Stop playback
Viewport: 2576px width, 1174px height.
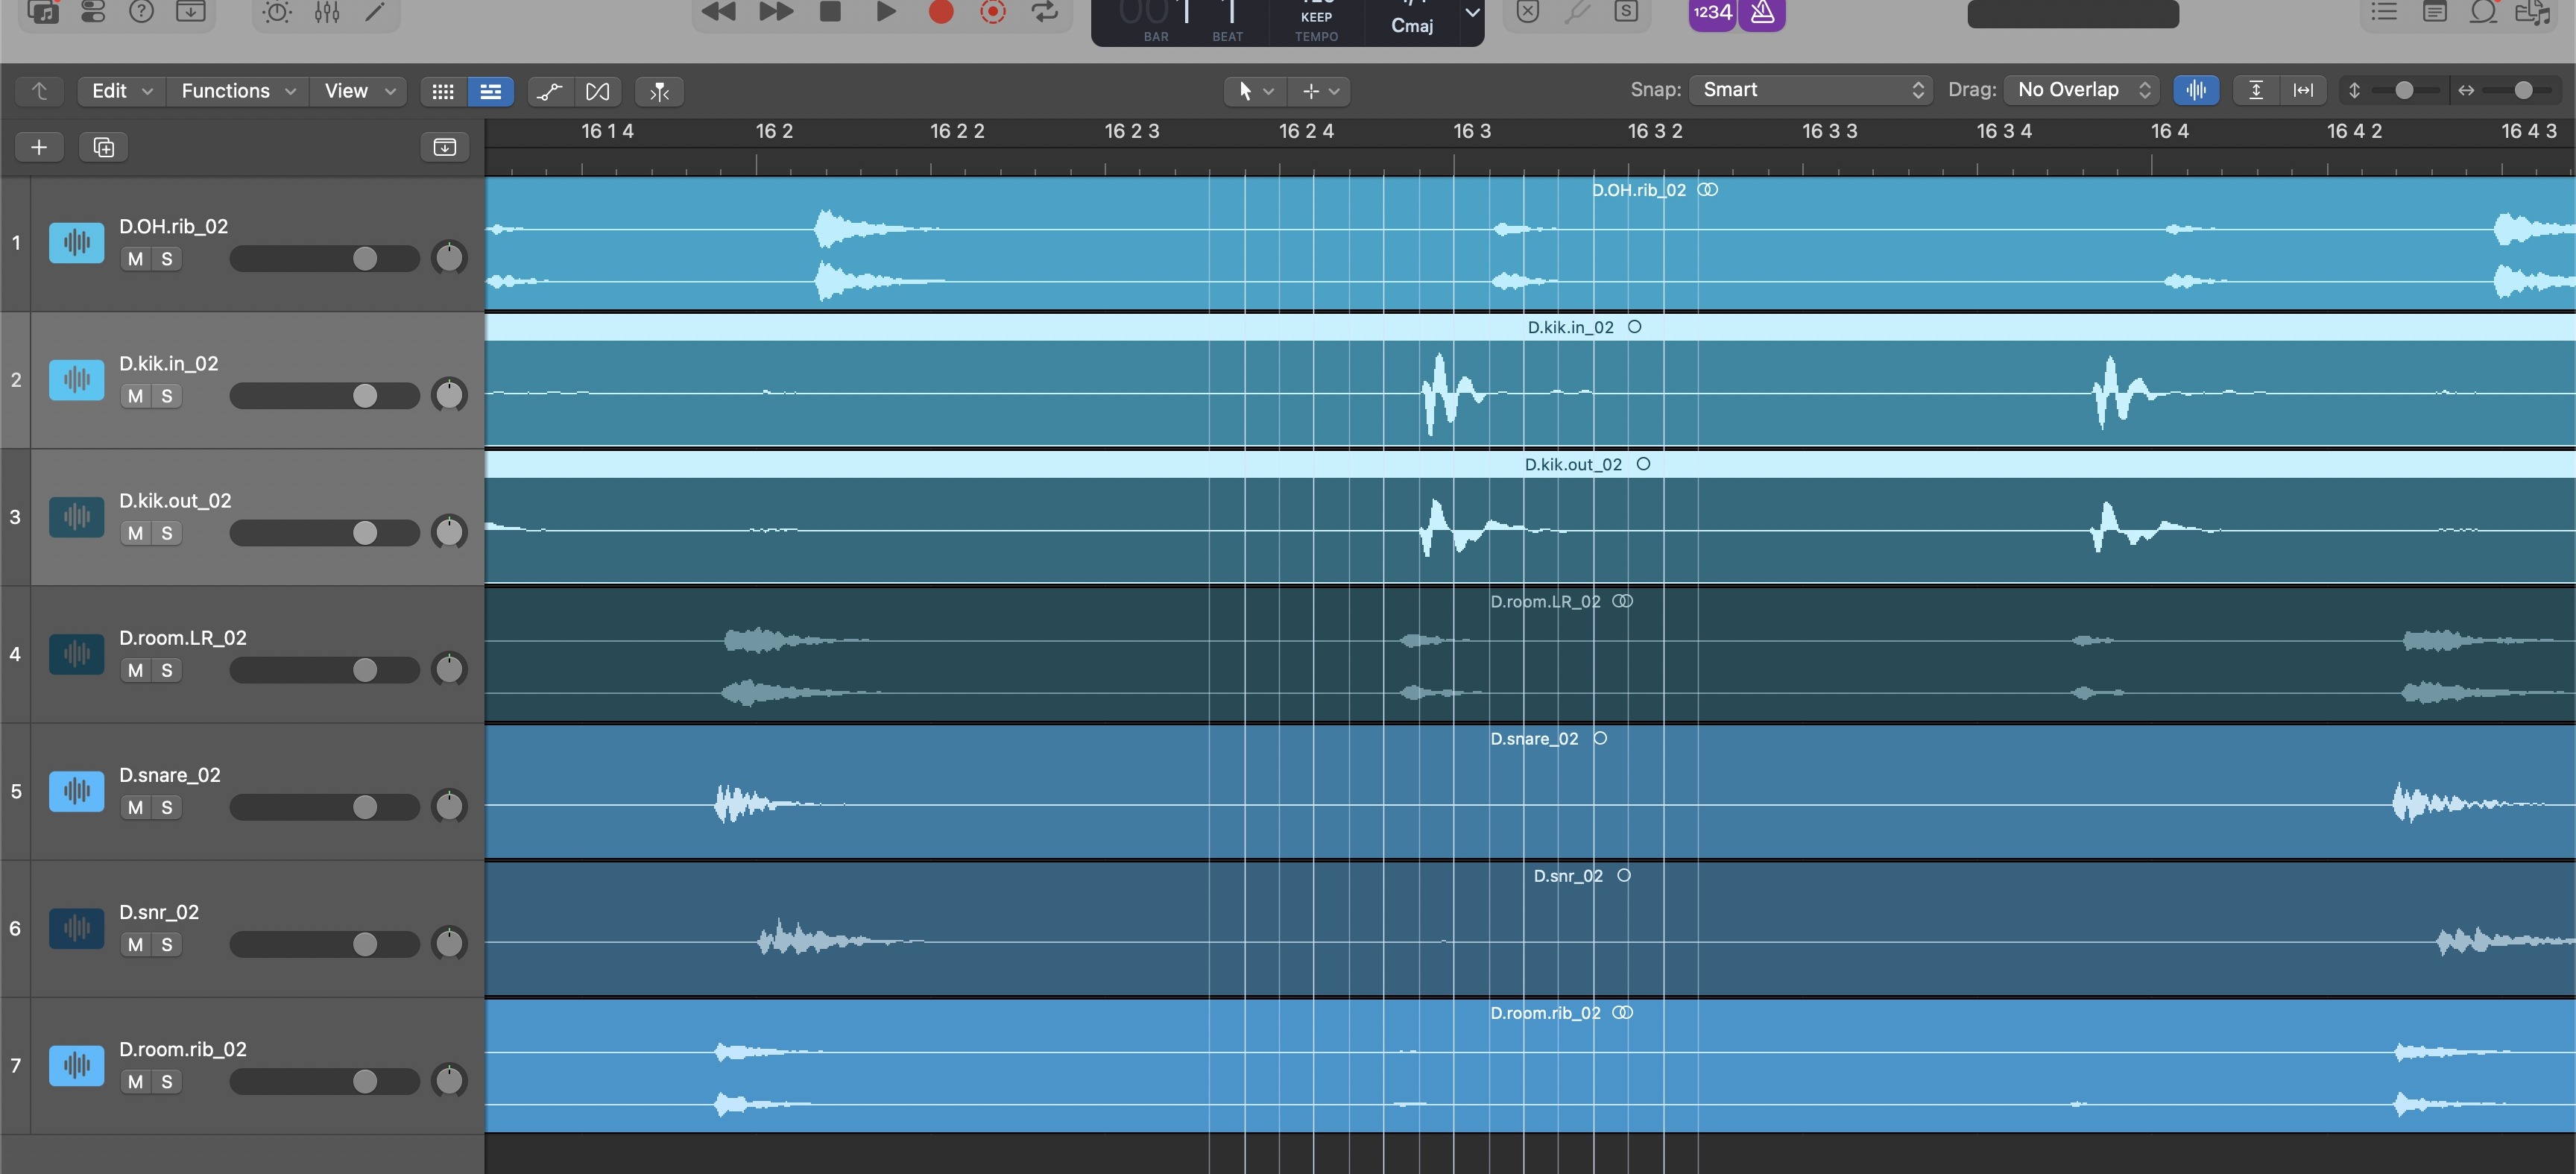click(830, 11)
